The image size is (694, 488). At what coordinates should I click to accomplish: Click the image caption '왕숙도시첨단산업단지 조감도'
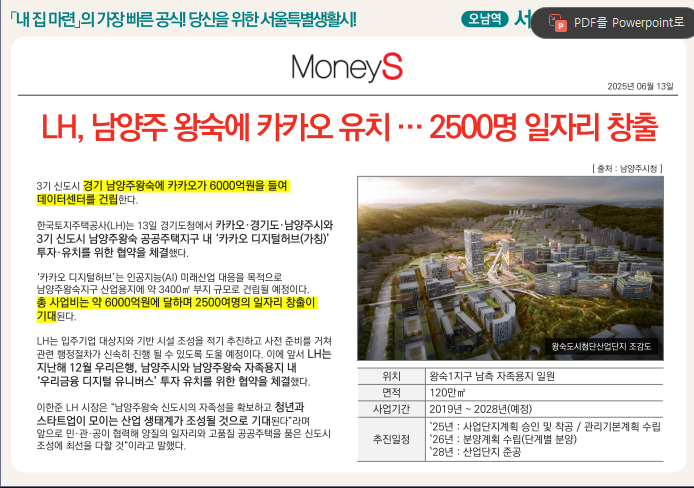(x=601, y=346)
